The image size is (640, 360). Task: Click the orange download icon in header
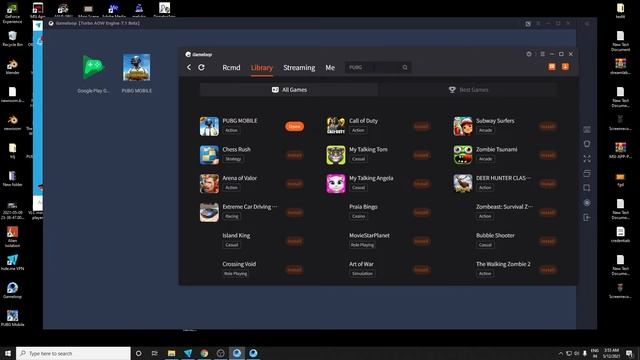coord(565,67)
